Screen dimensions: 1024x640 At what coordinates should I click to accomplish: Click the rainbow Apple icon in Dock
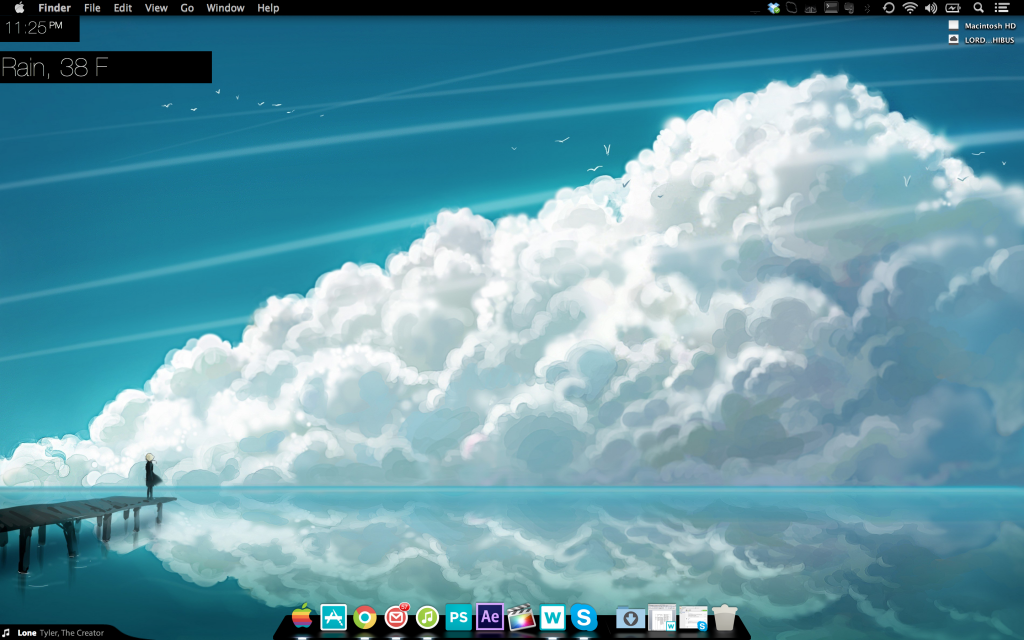302,616
